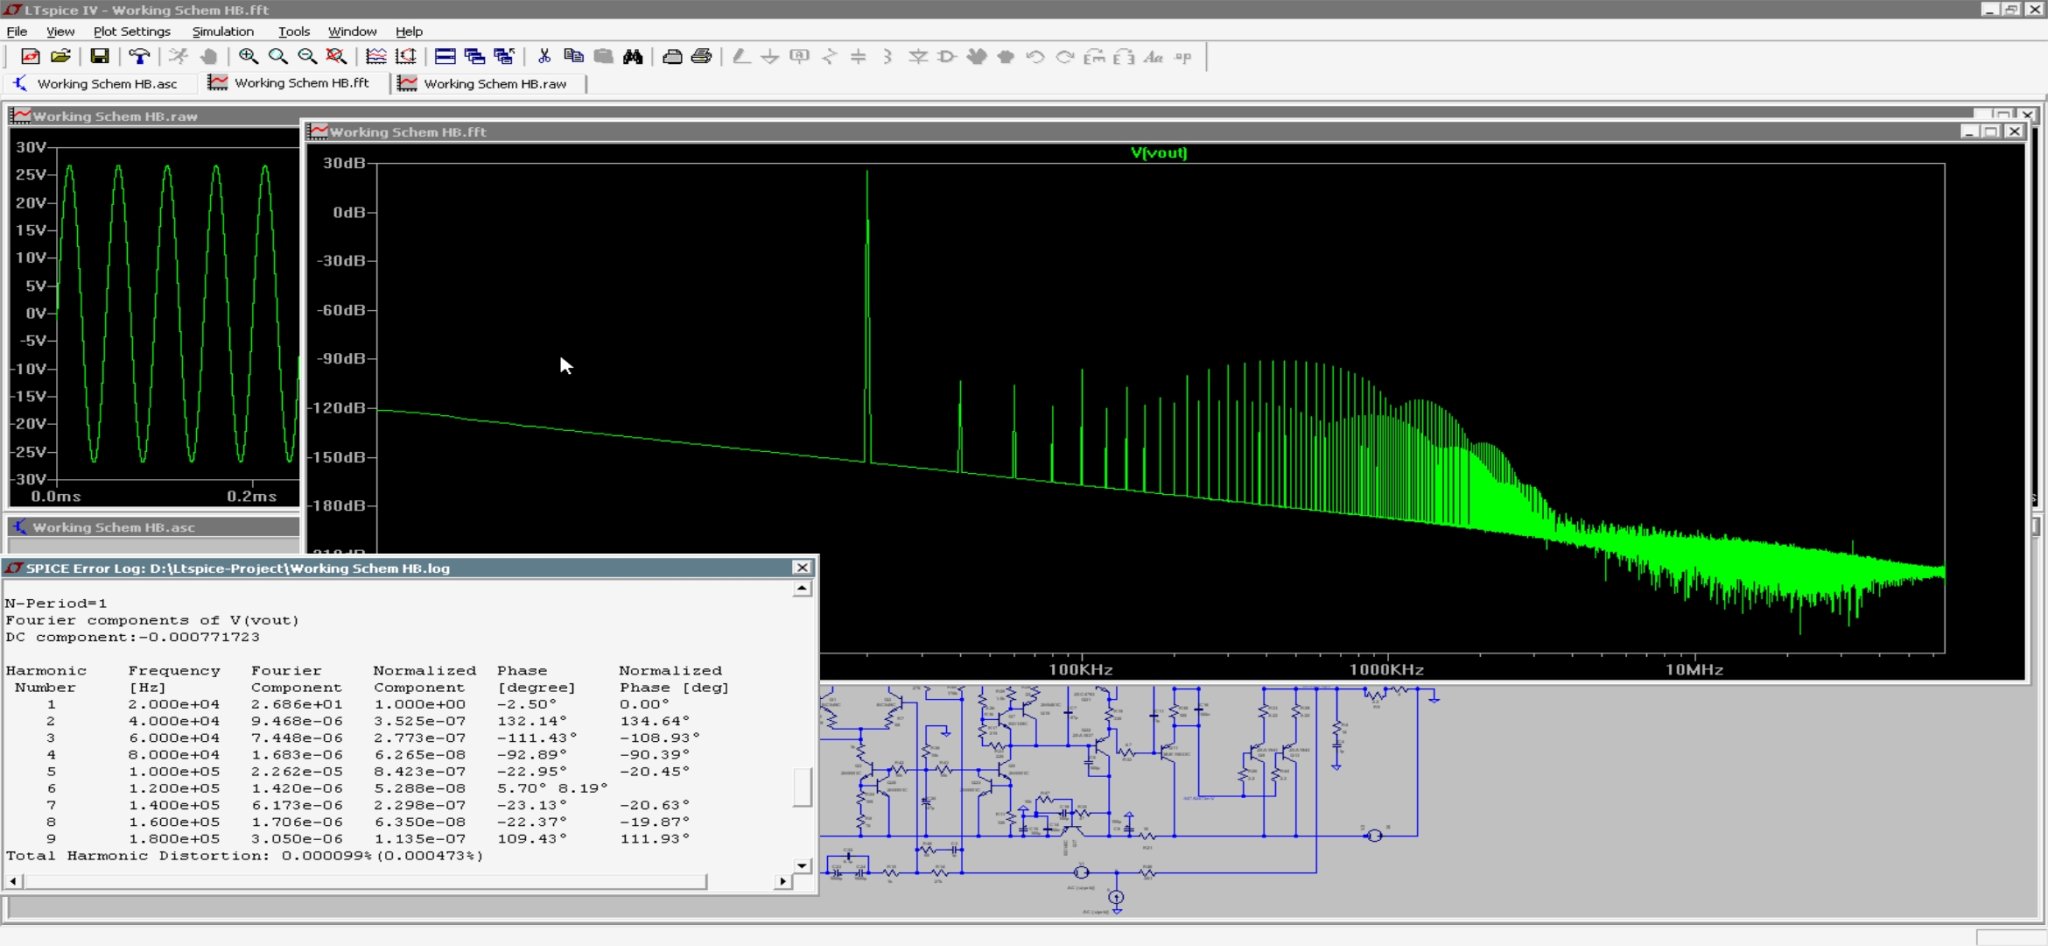
Task: Open the Window menu
Action: (352, 31)
